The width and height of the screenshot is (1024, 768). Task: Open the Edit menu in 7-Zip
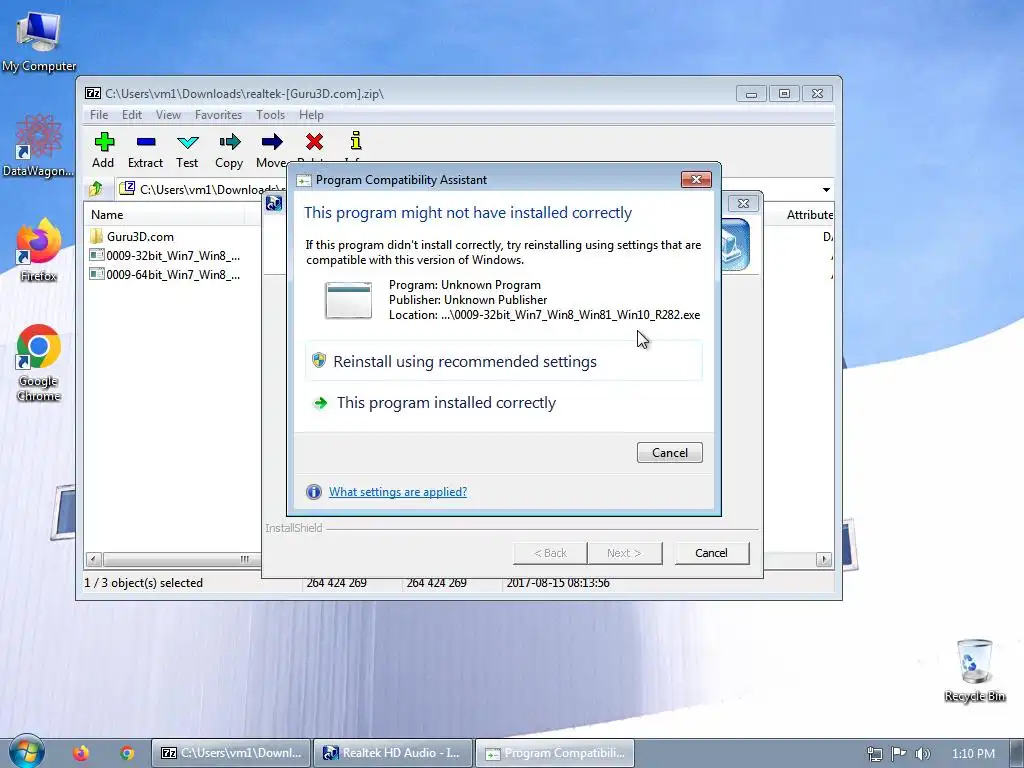[132, 115]
